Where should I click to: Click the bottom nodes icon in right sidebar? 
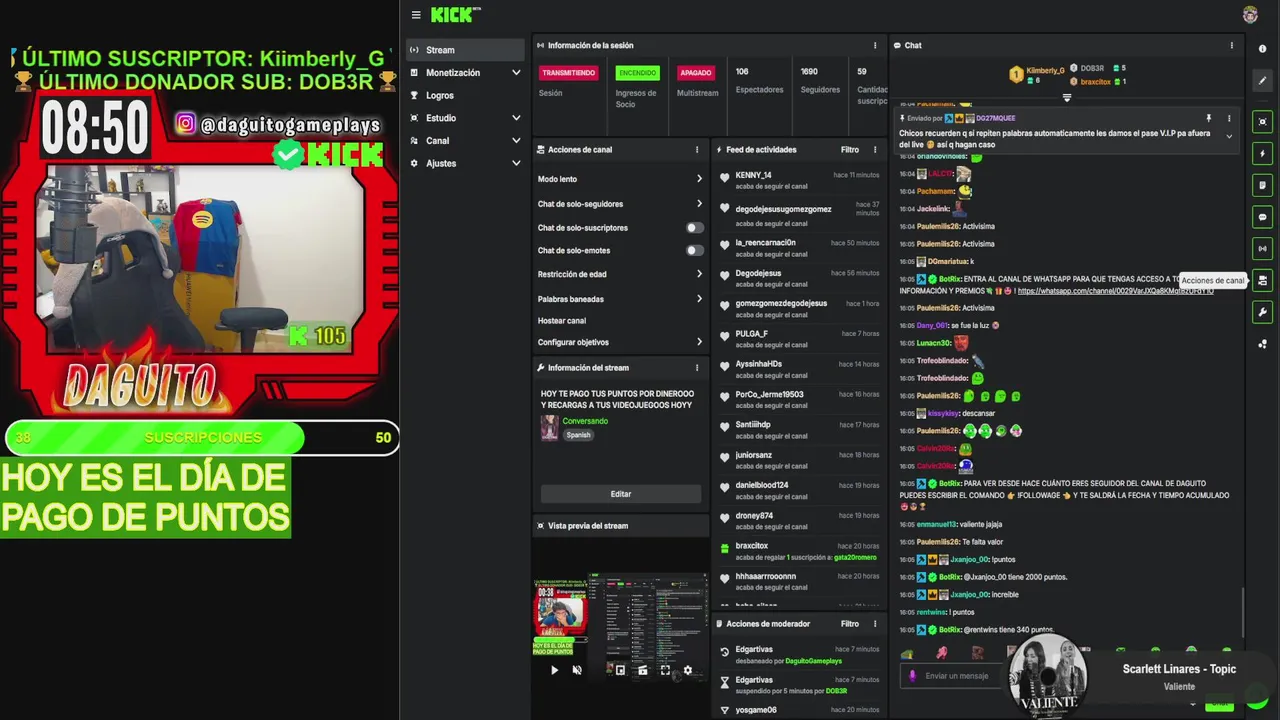click(x=1262, y=344)
